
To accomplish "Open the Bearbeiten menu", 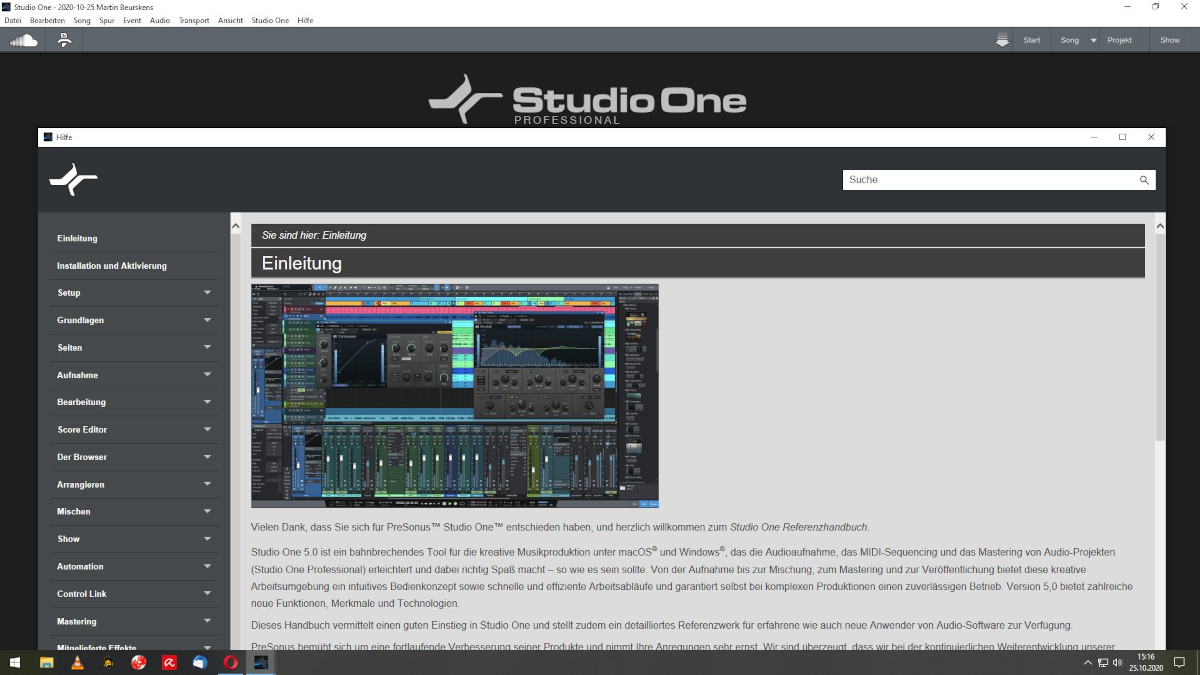I will pyautogui.click(x=47, y=20).
